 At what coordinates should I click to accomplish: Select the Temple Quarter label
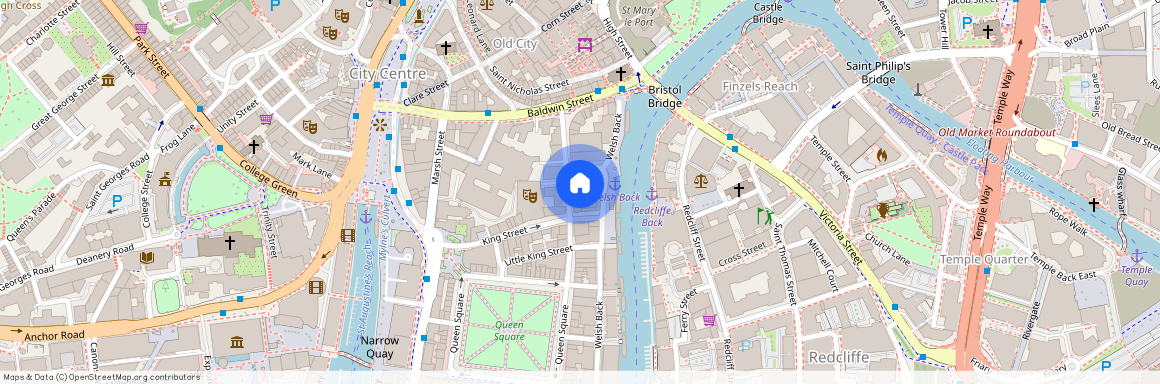coord(984,260)
